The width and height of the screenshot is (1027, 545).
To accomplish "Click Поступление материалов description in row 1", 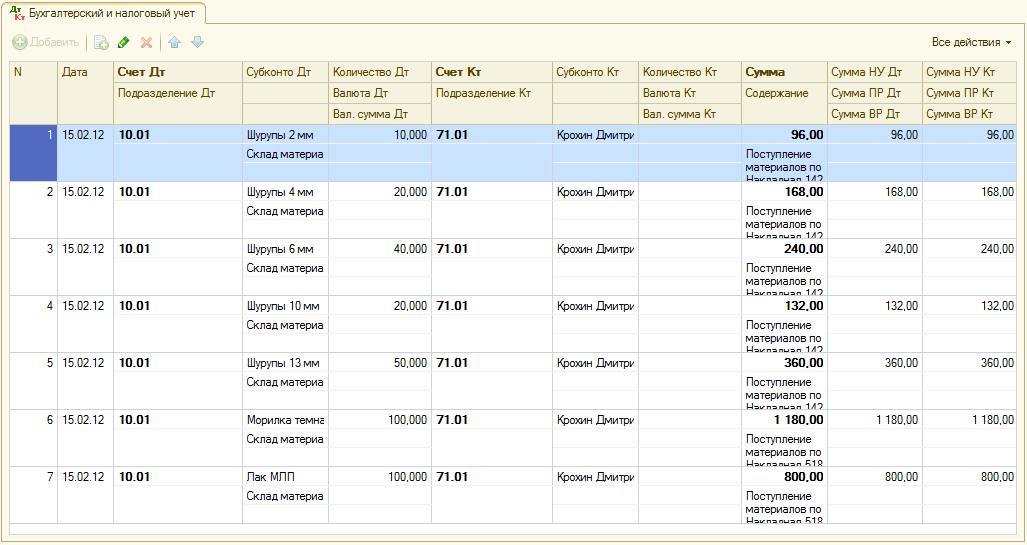I will [784, 164].
